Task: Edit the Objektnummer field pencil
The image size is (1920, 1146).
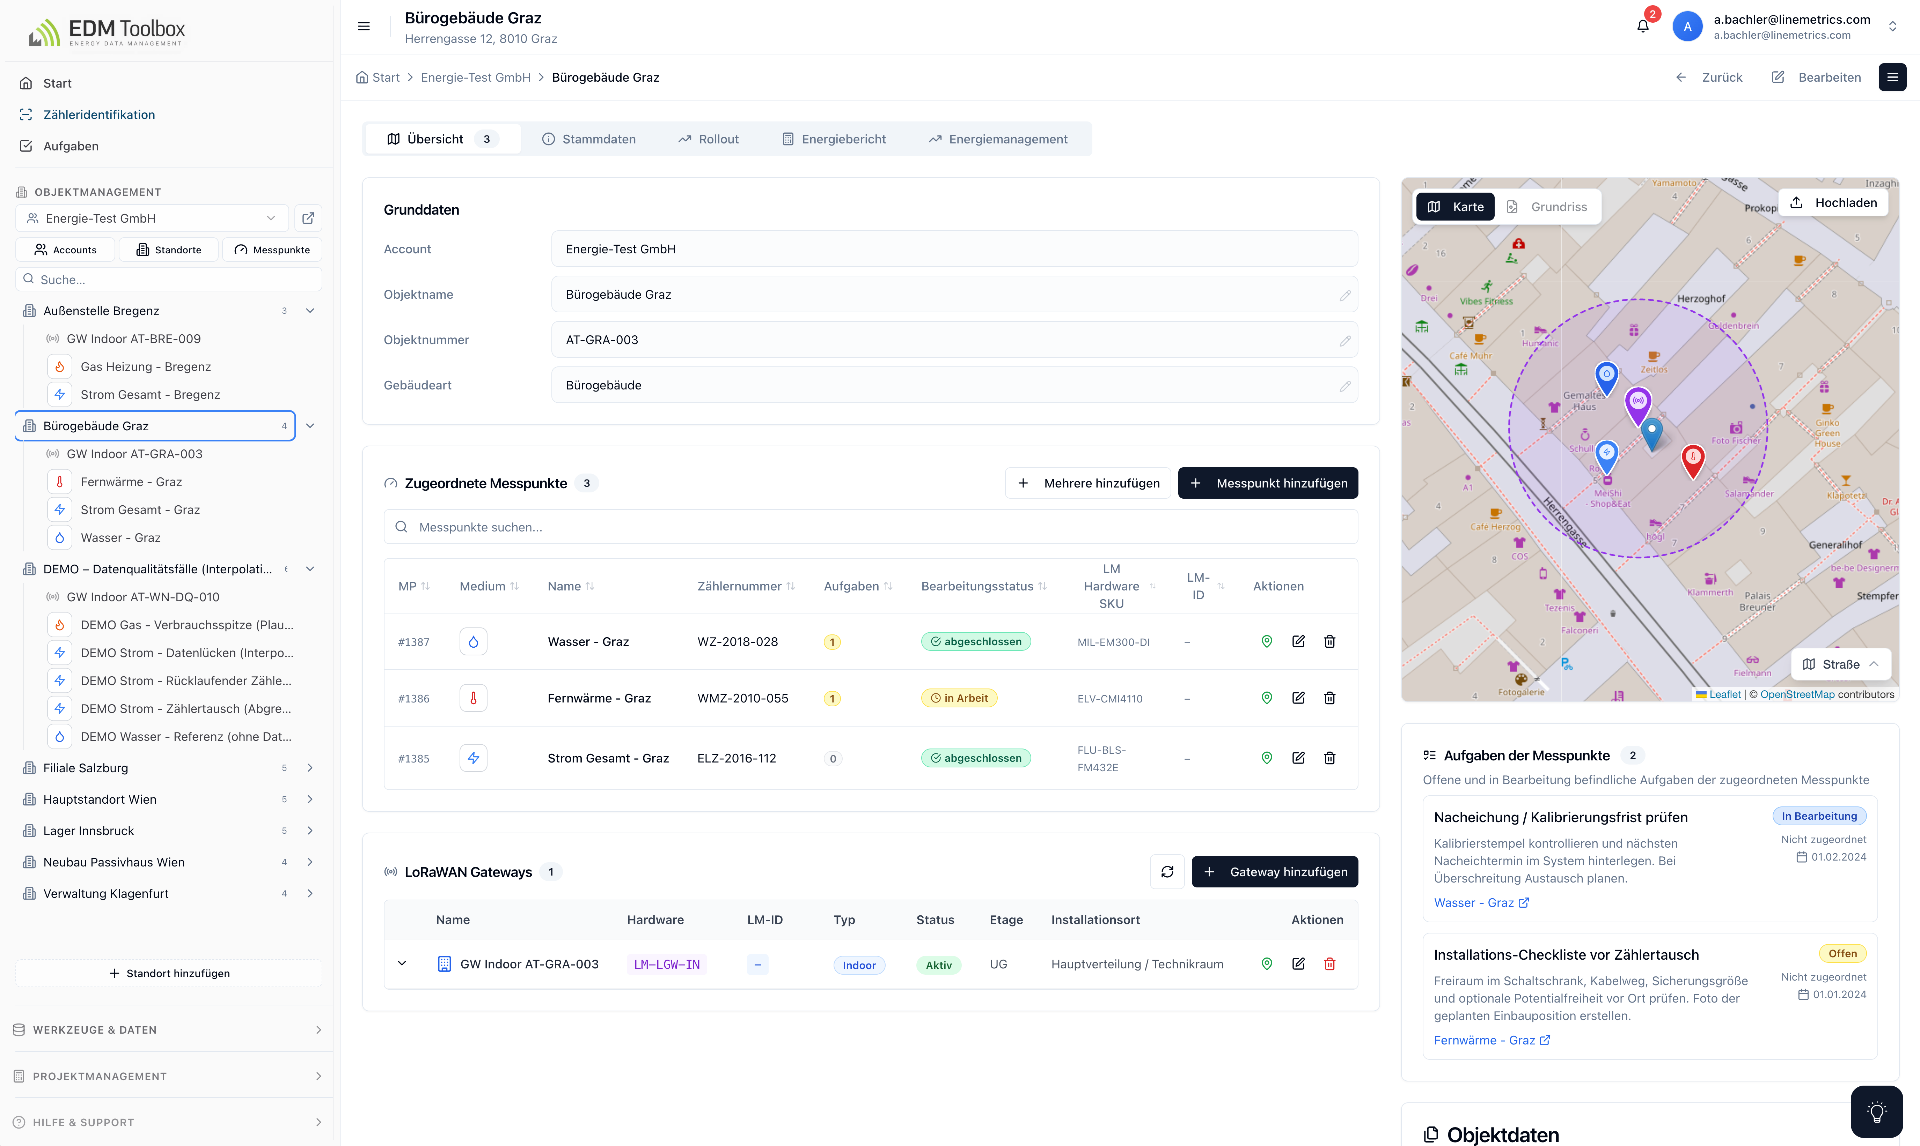Action: coord(1345,340)
